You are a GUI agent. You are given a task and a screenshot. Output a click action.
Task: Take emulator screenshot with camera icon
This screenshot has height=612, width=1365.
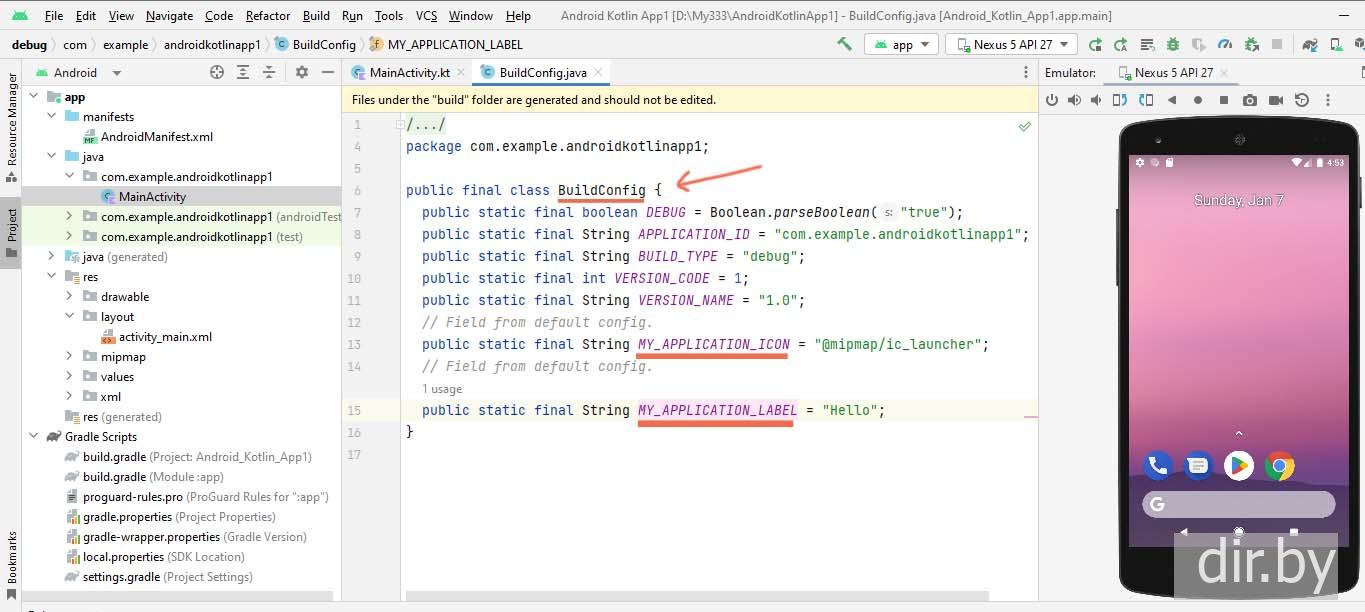[x=1250, y=100]
